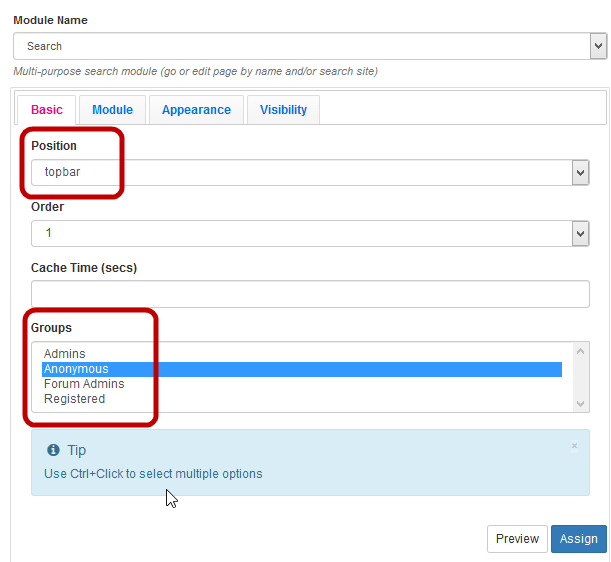Select Anonymous in the Groups list
The height and width of the screenshot is (562, 611).
(76, 369)
